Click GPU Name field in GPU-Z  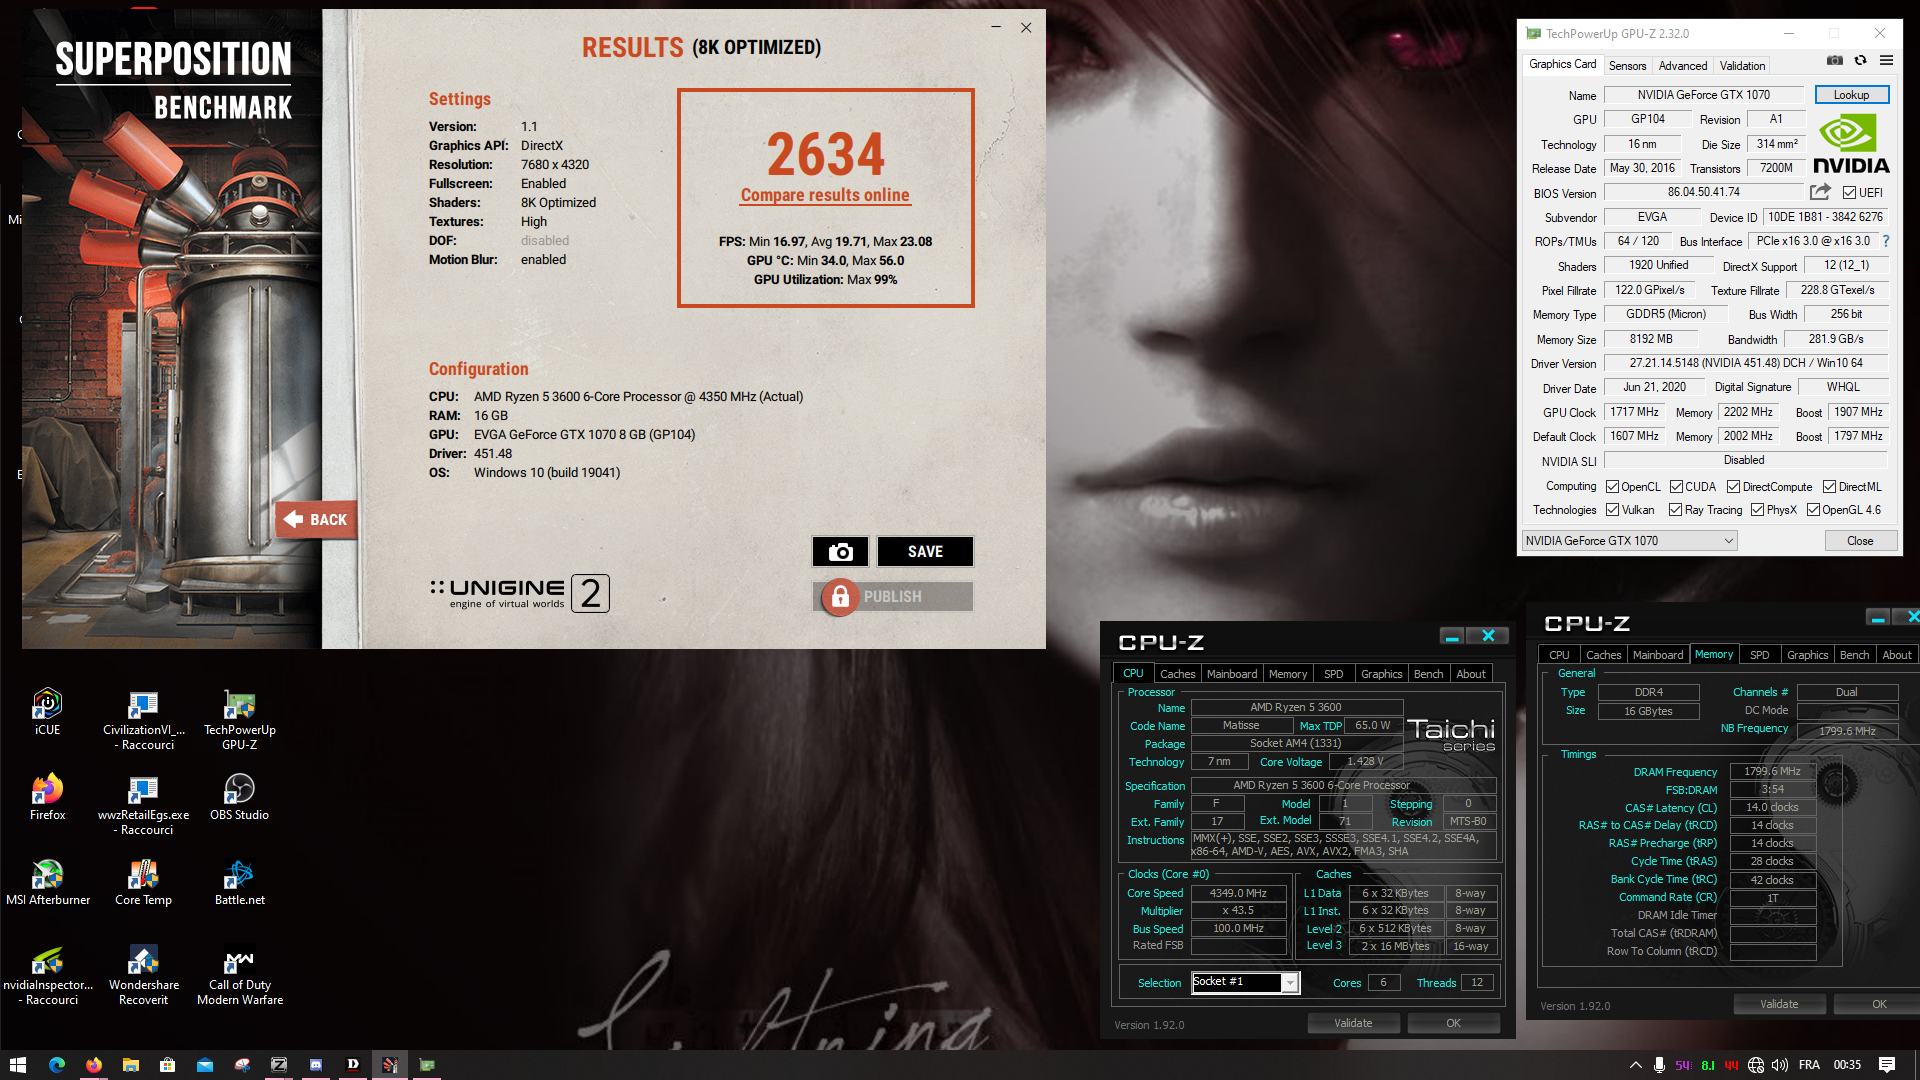click(1703, 95)
